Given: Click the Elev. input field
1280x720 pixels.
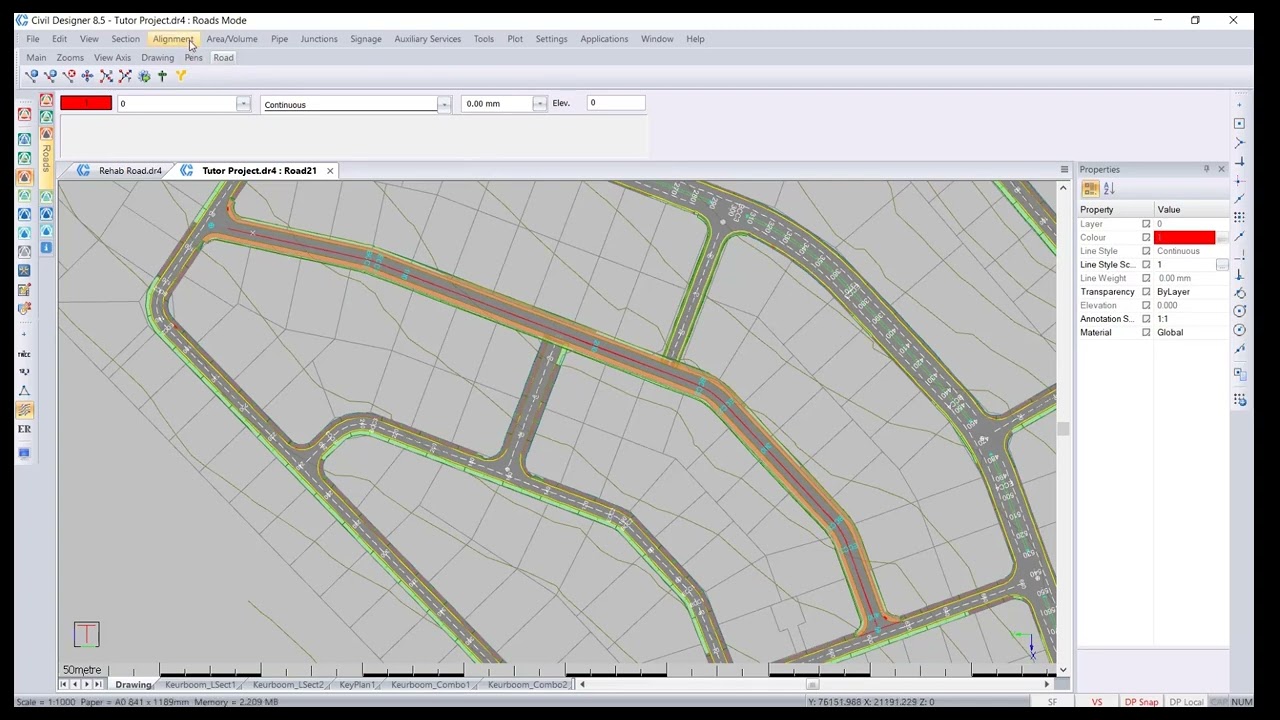Looking at the screenshot, I should click(x=616, y=103).
